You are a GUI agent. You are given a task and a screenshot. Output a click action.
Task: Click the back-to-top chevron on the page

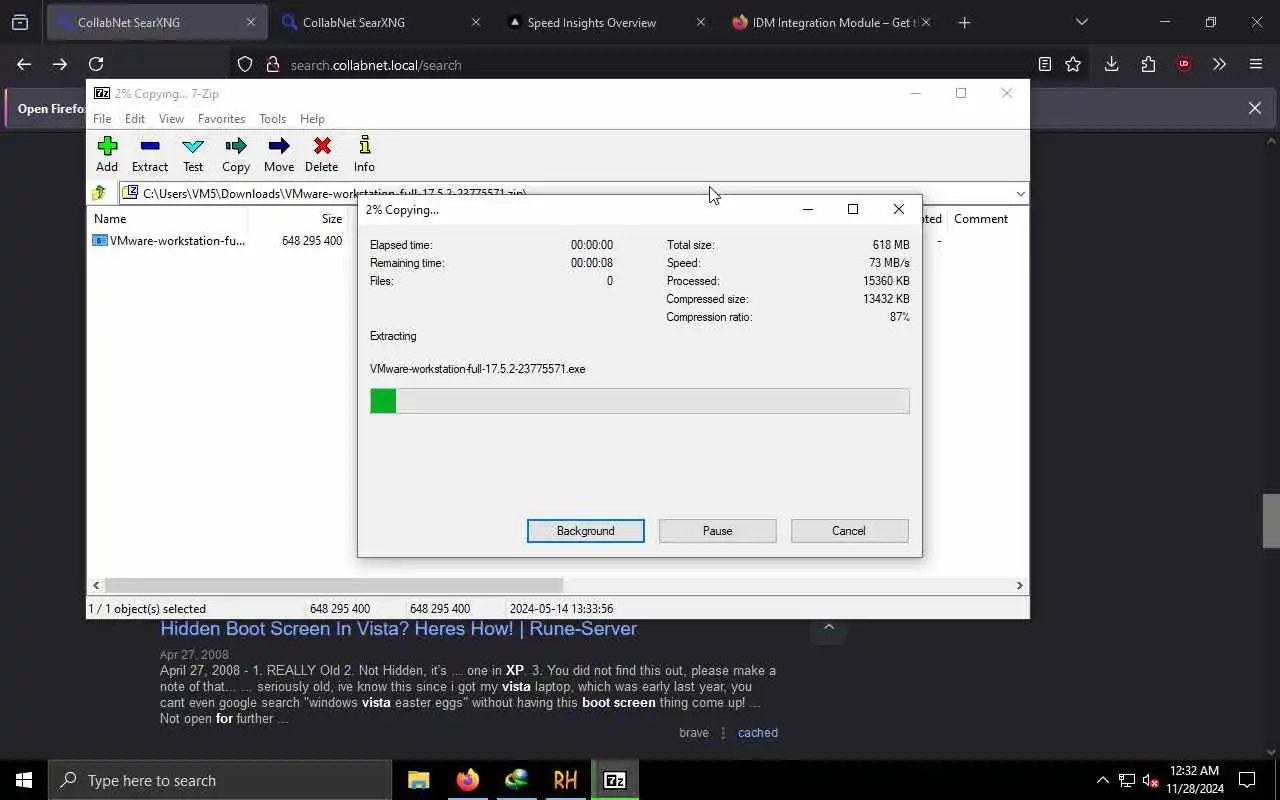828,628
